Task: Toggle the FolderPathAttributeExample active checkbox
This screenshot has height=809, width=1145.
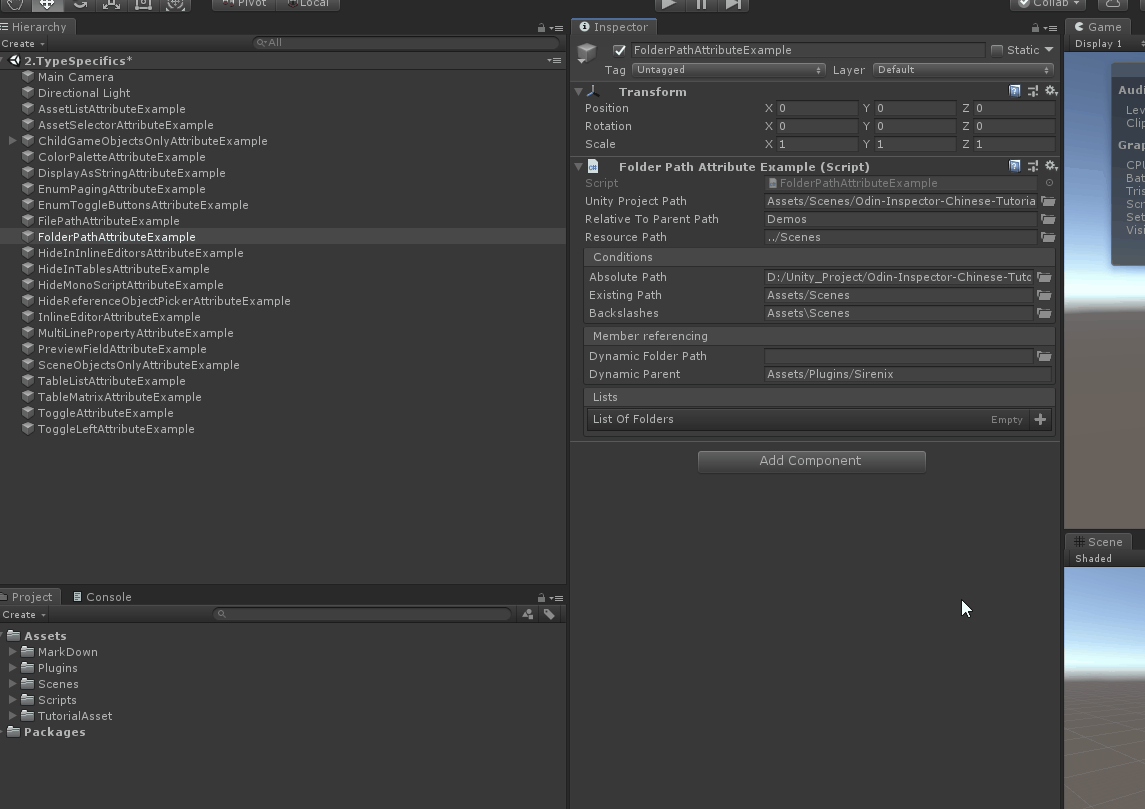Action: (x=620, y=50)
